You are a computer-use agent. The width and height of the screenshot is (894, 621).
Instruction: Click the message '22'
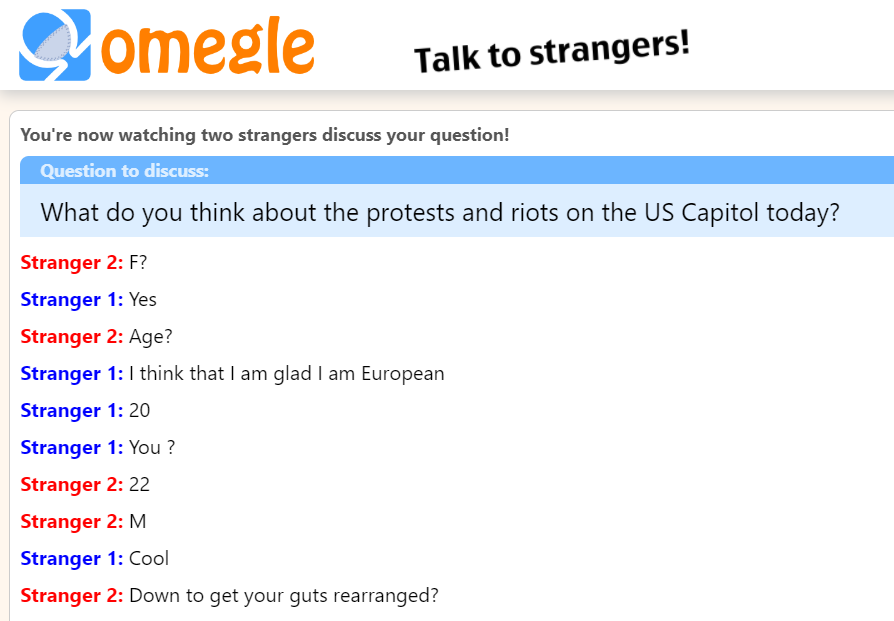coord(139,484)
